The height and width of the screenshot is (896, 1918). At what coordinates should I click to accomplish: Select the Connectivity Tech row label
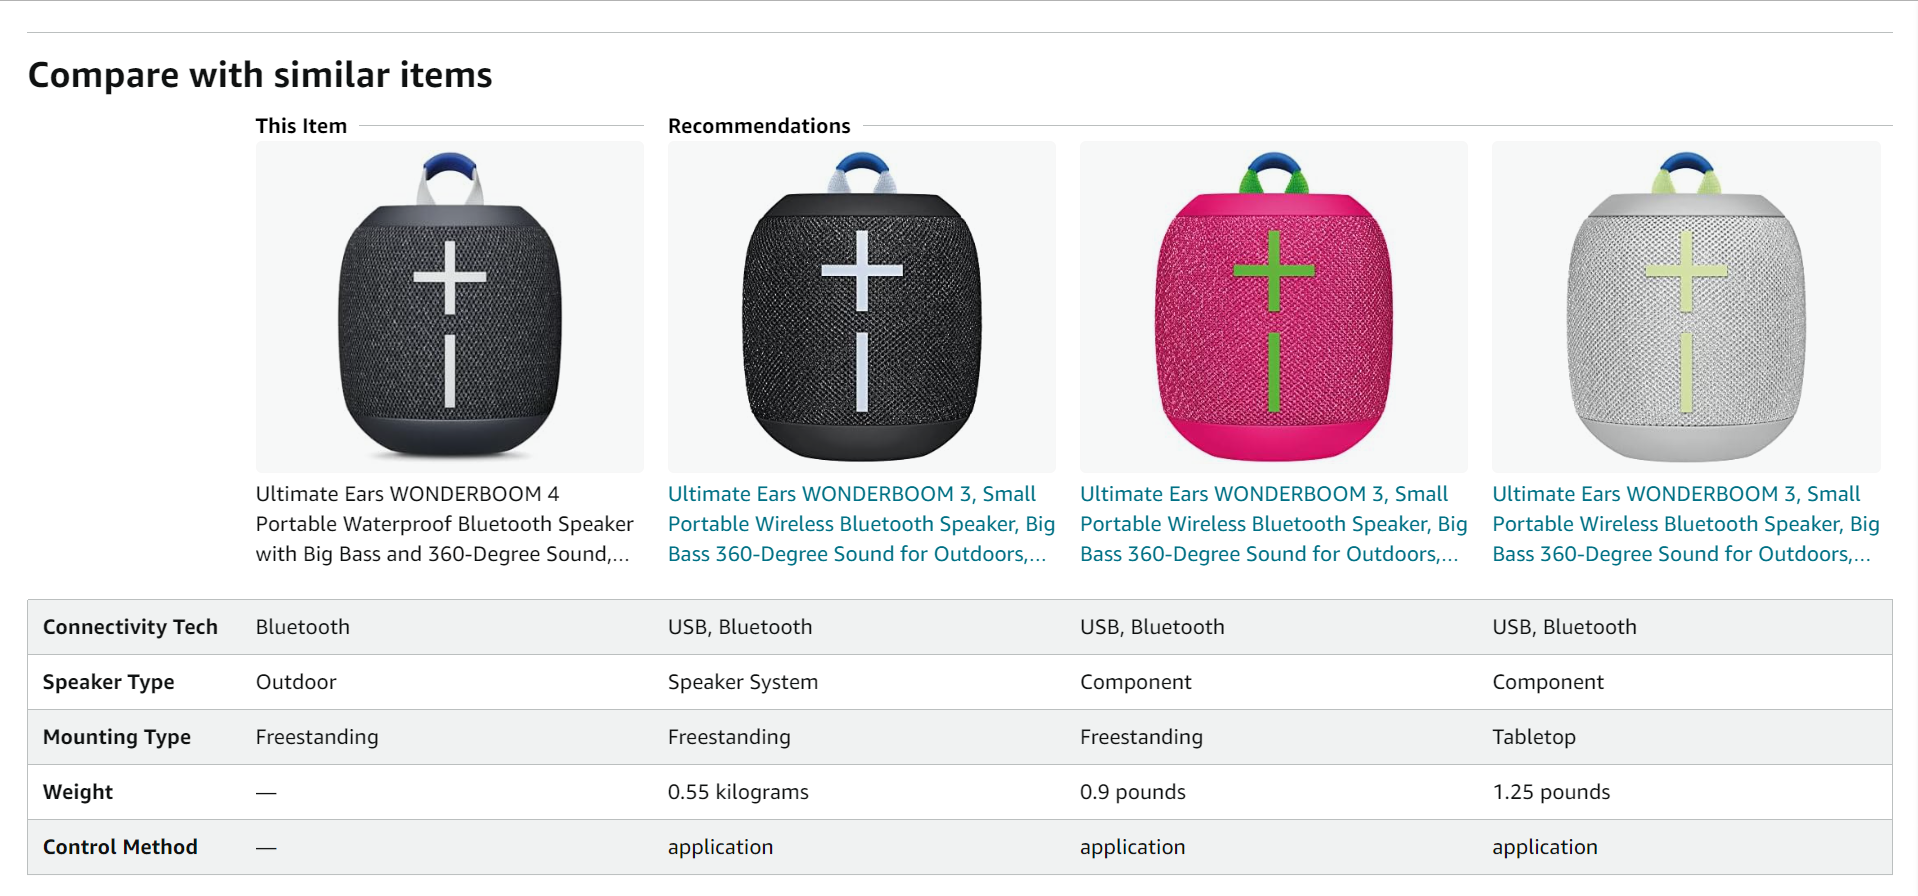[x=130, y=627]
